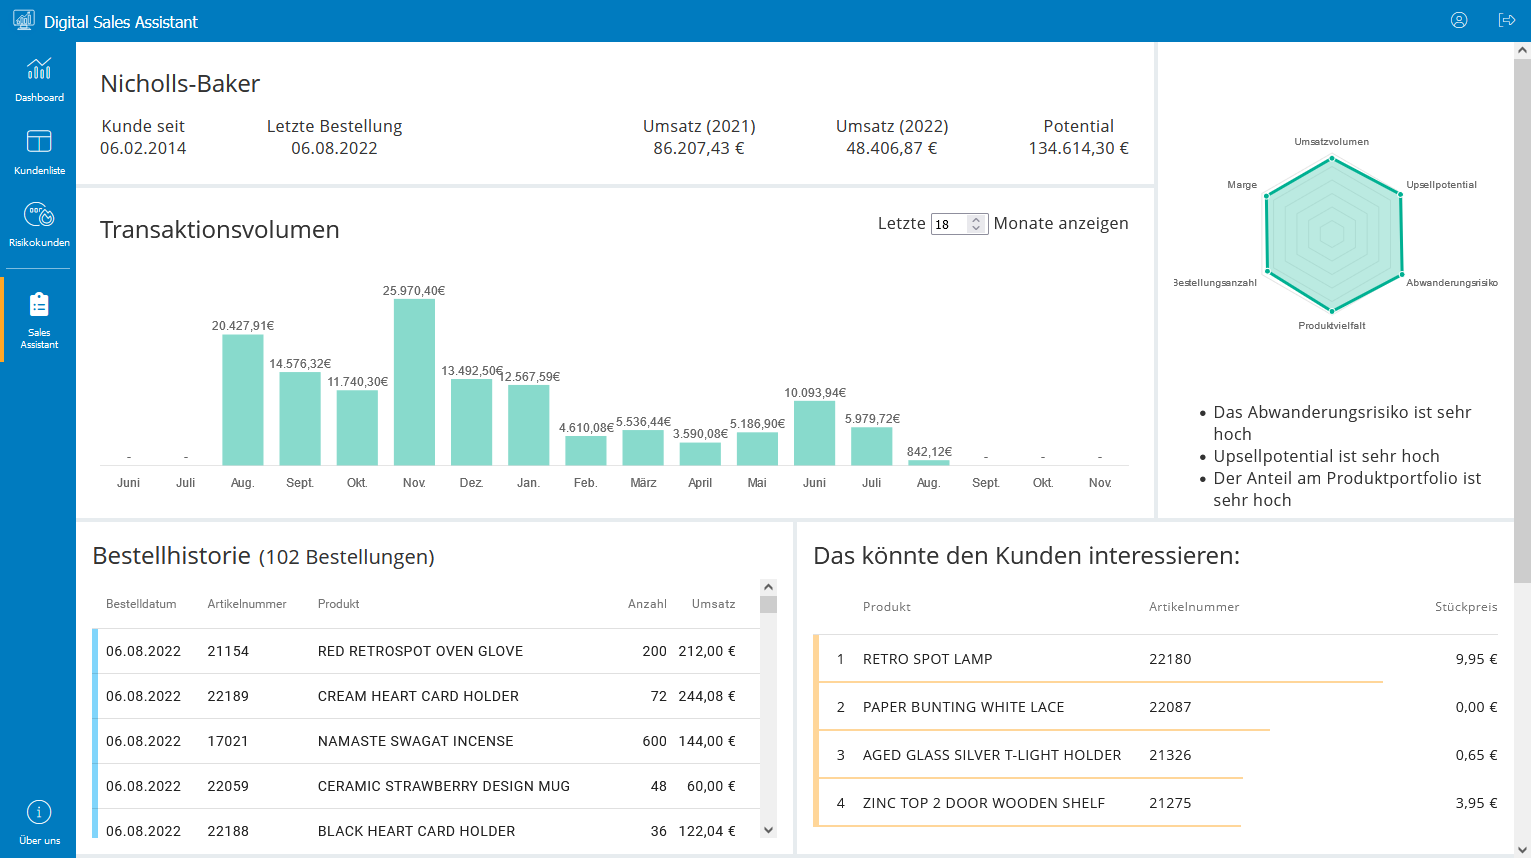
Task: Click the logout icon in header
Action: tap(1506, 20)
